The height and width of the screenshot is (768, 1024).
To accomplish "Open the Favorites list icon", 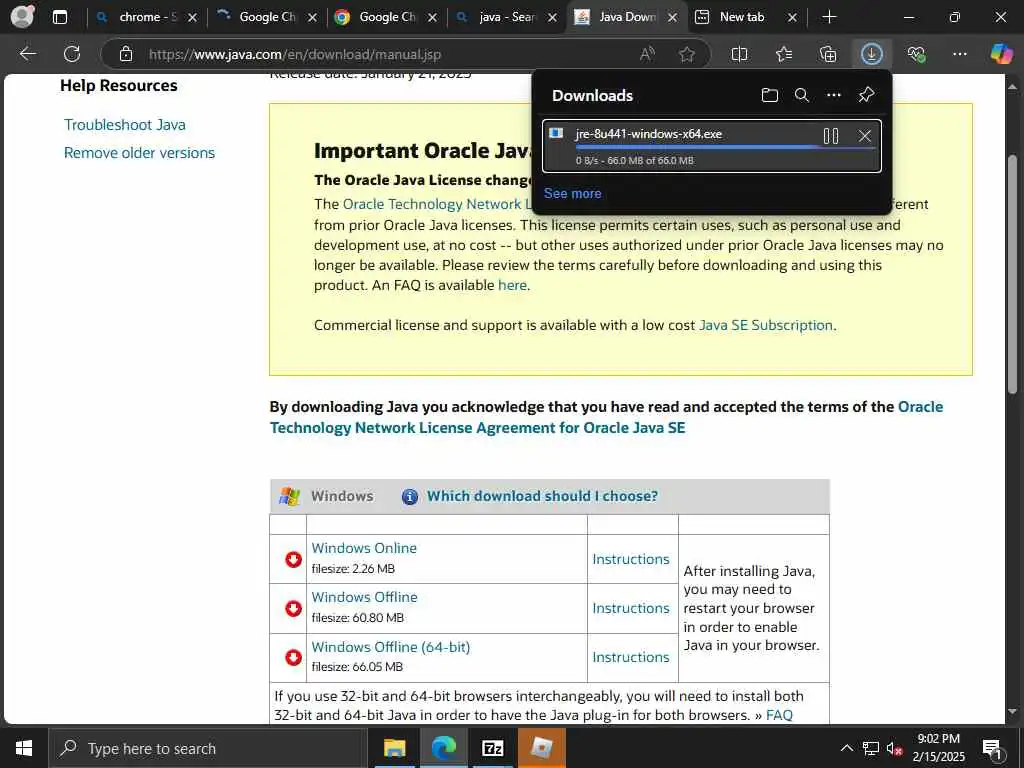I will click(784, 54).
